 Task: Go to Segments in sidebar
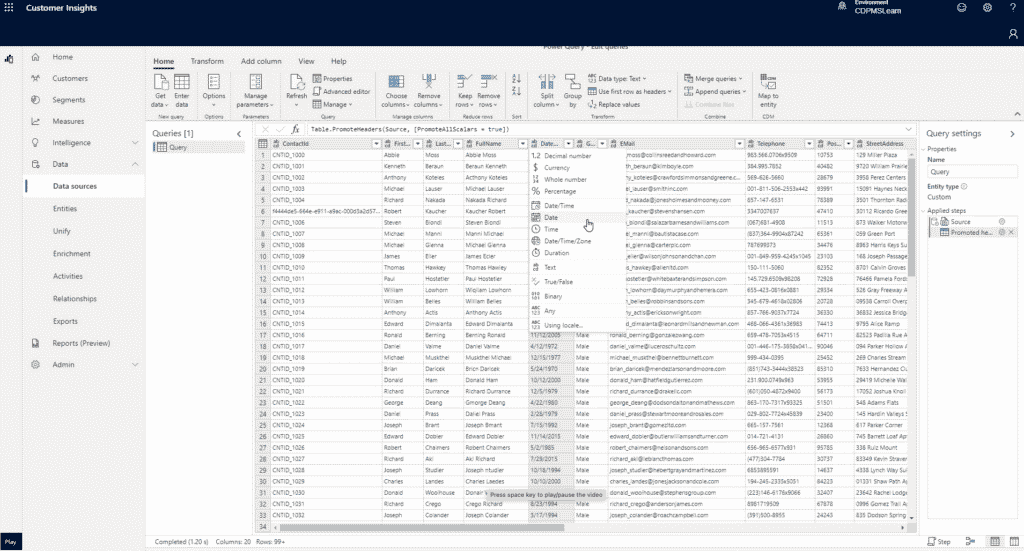click(x=69, y=100)
